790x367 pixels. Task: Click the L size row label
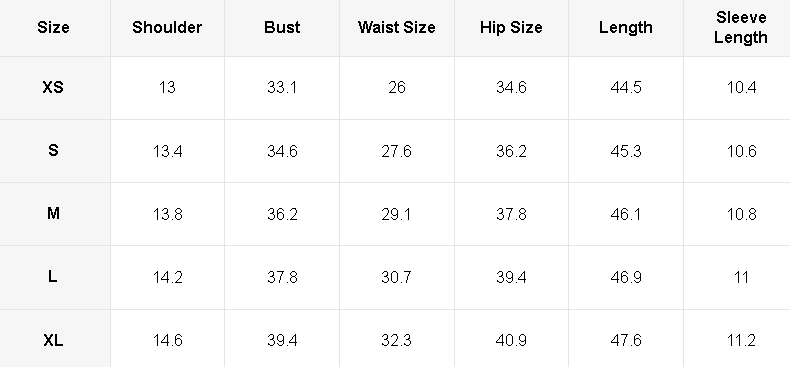point(53,277)
